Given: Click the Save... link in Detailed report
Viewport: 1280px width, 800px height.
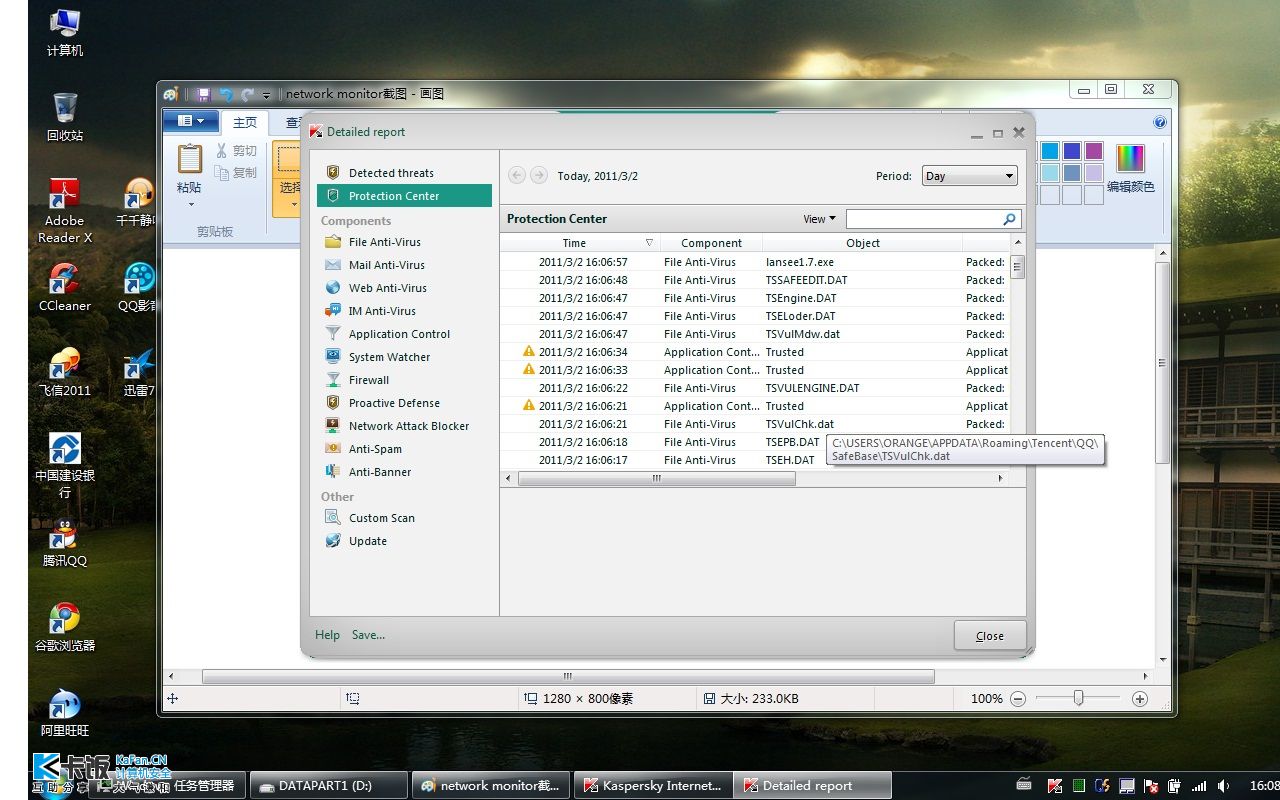Looking at the screenshot, I should (368, 634).
